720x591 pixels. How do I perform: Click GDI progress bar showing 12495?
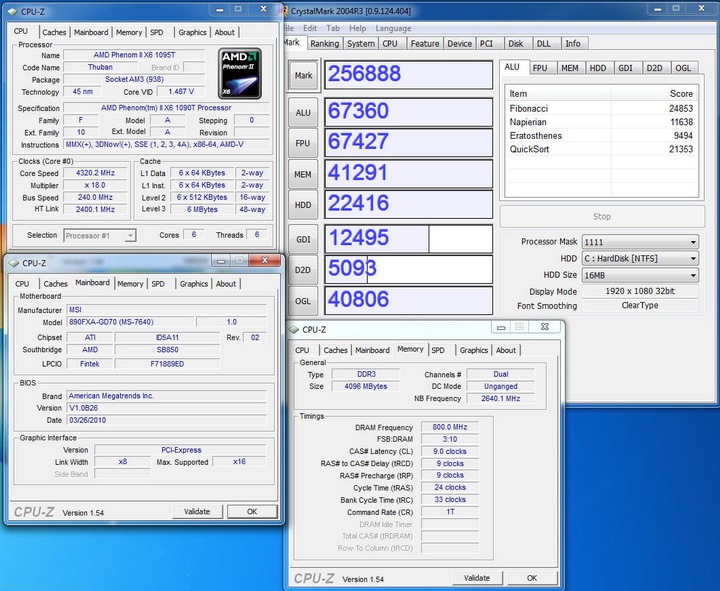[409, 239]
